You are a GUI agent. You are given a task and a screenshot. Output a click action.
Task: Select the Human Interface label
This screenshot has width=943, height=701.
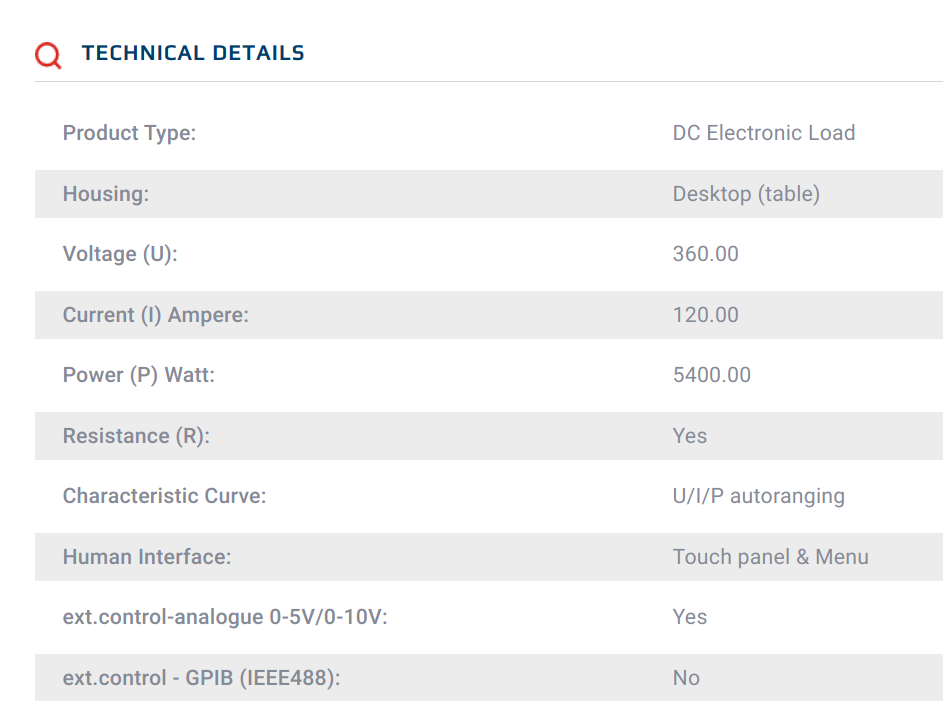[x=146, y=557]
